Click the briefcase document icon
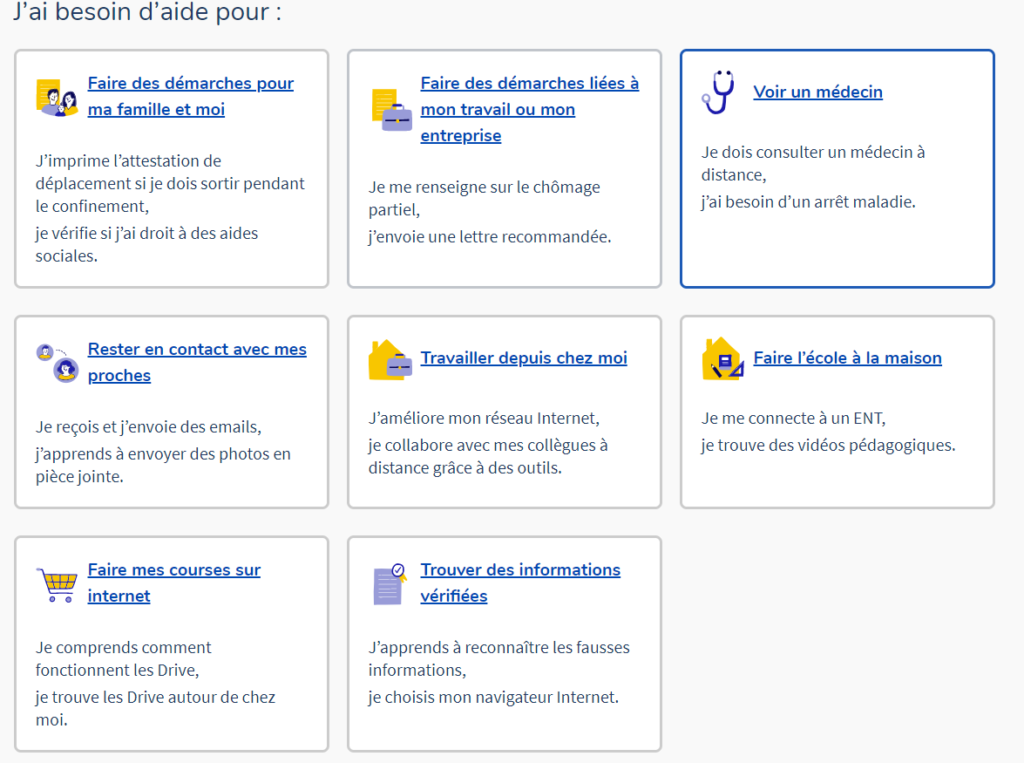The width and height of the screenshot is (1024, 763). pyautogui.click(x=390, y=110)
